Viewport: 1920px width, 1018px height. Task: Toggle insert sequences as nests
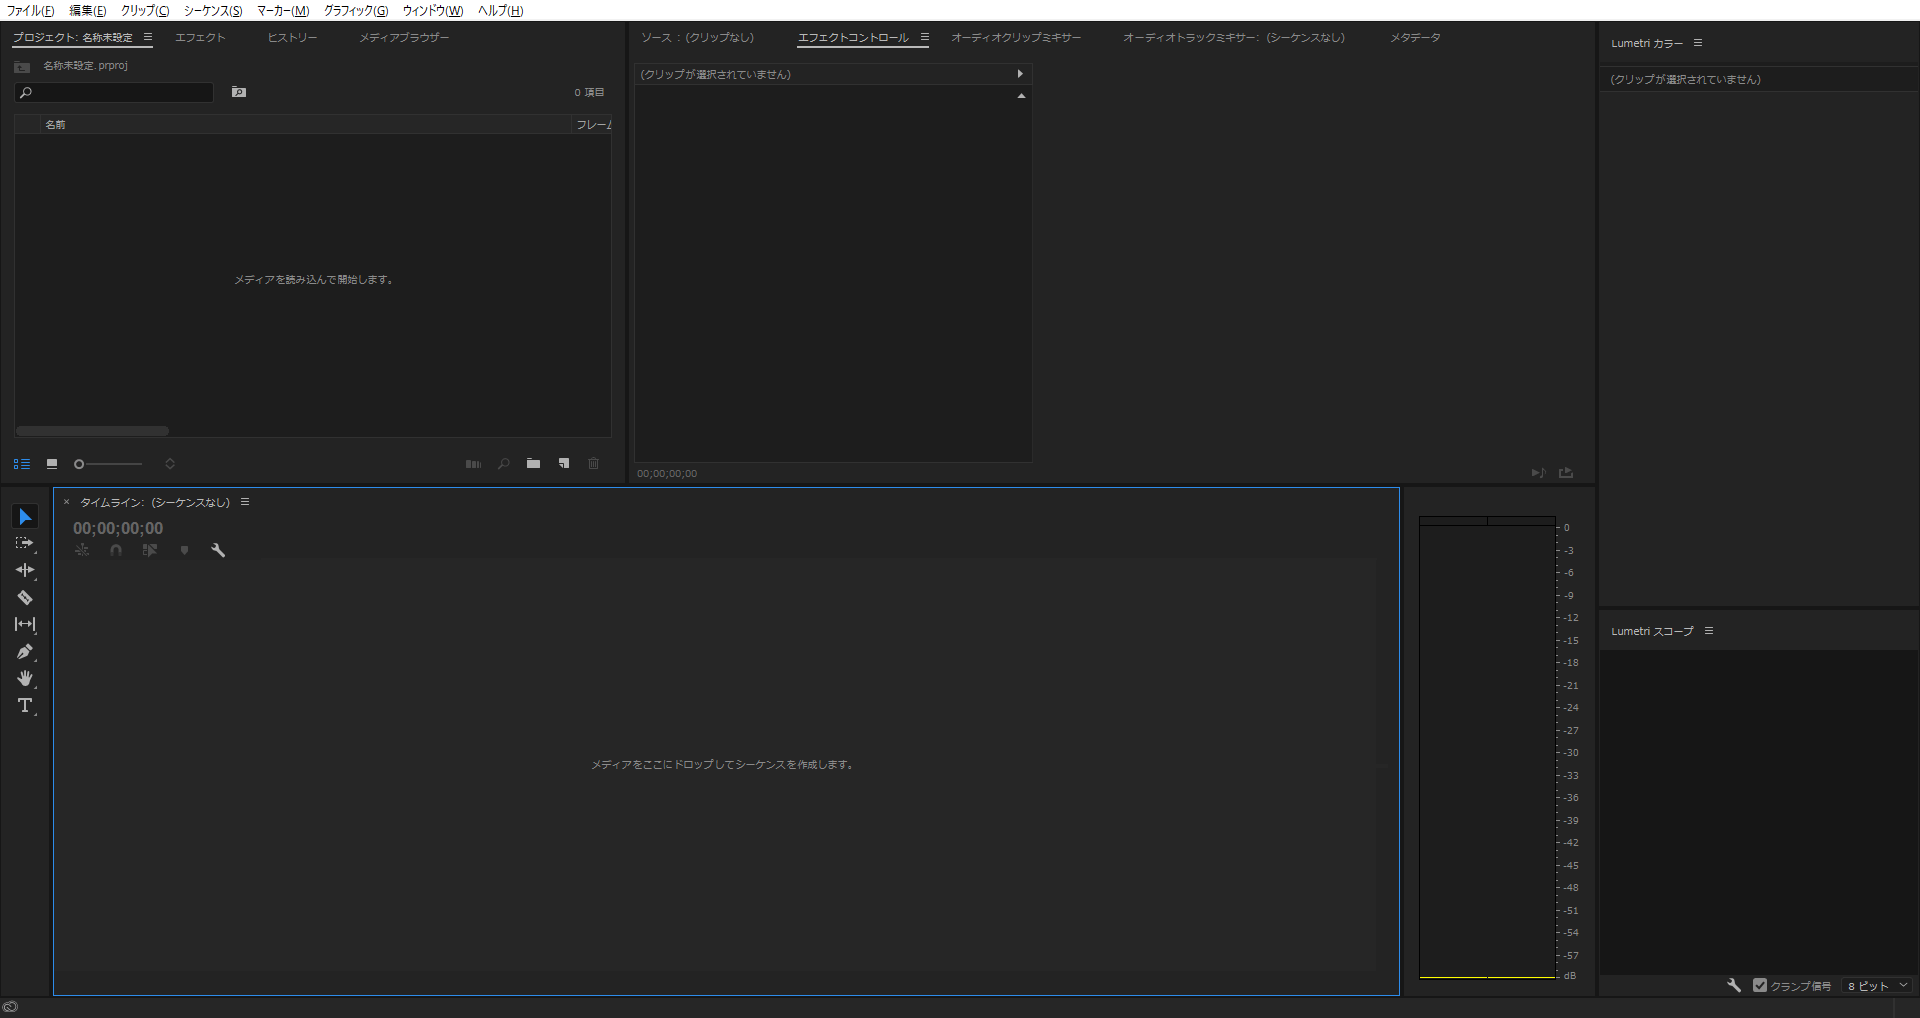82,550
